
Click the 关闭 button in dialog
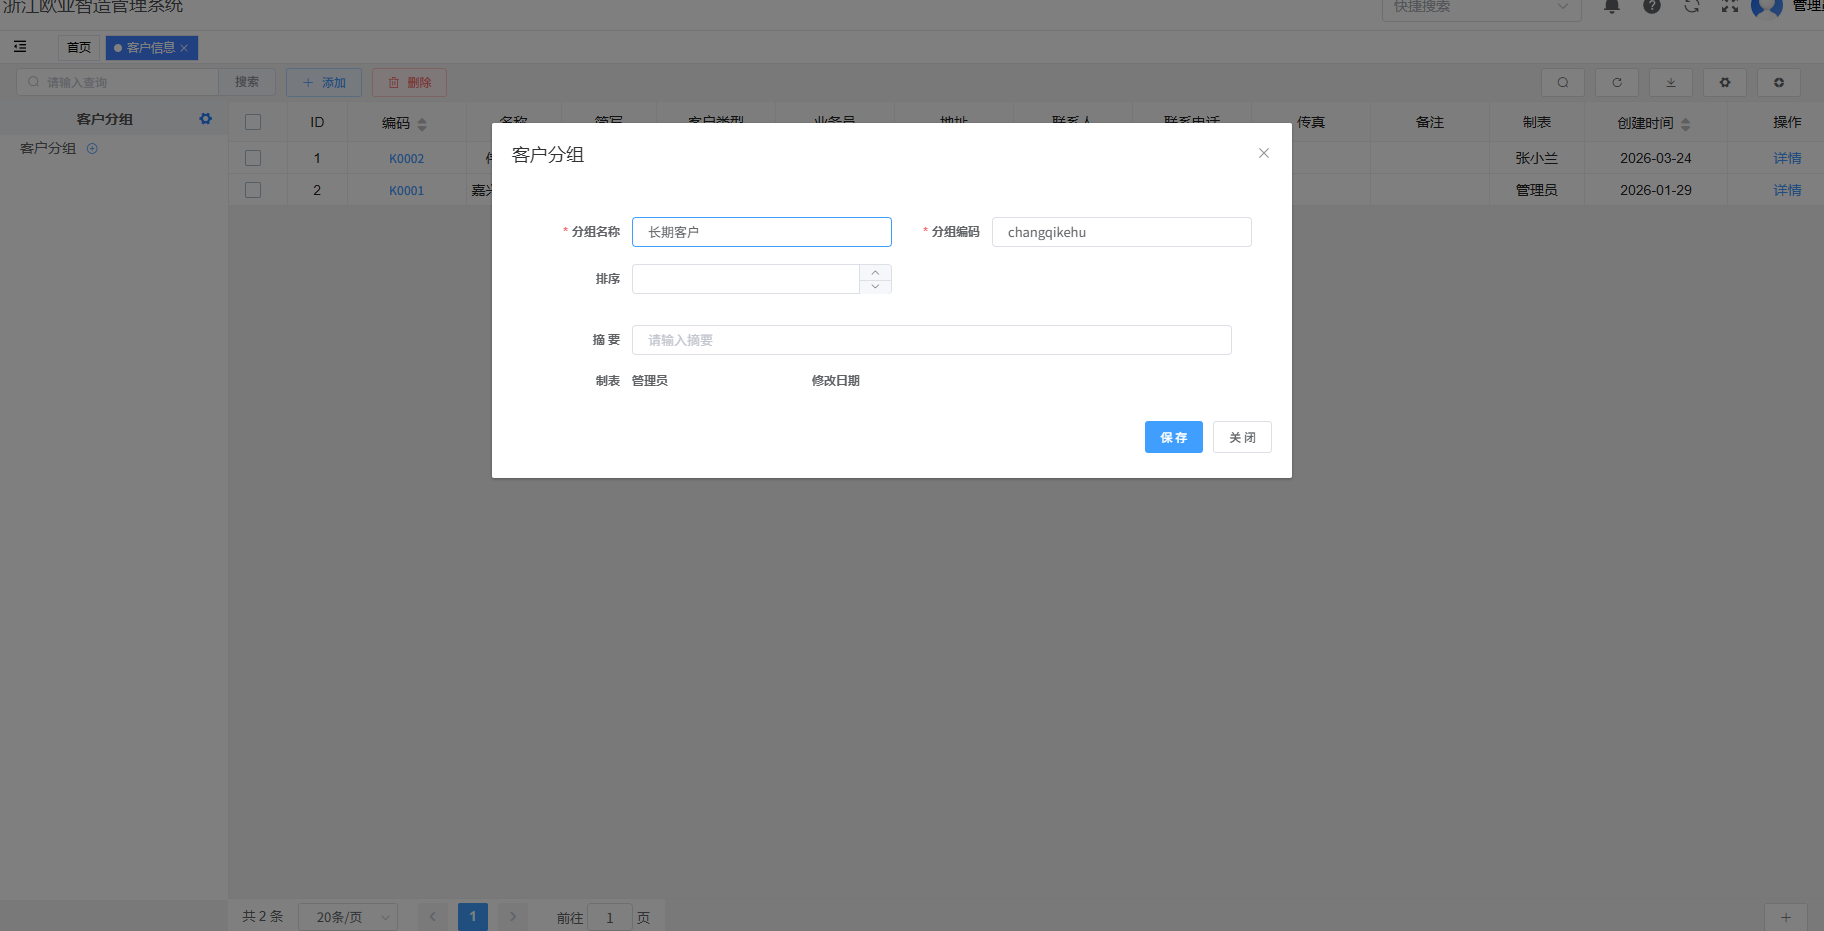point(1241,437)
